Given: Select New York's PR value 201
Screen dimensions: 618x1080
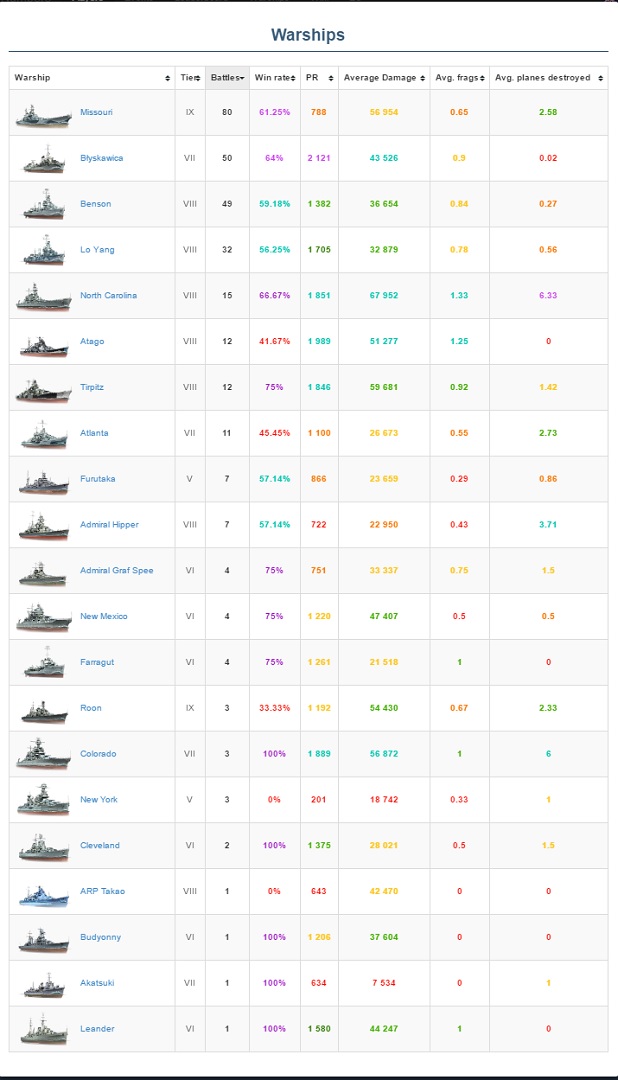Looking at the screenshot, I should [318, 800].
